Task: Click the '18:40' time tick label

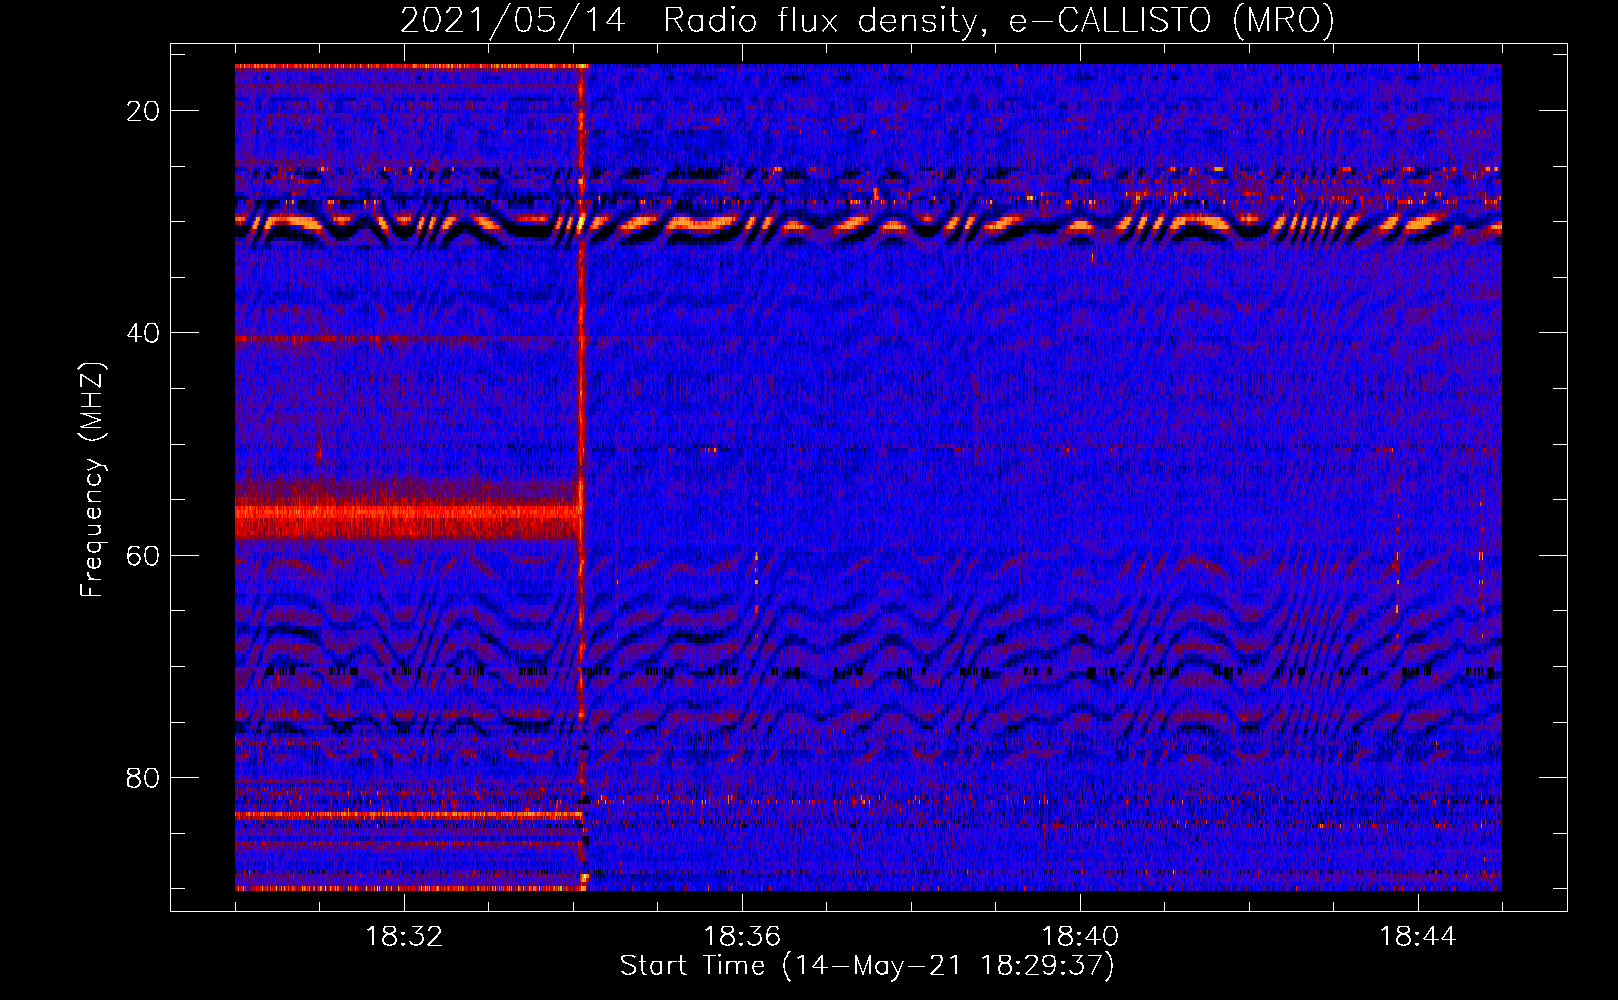Action: tap(1080, 937)
